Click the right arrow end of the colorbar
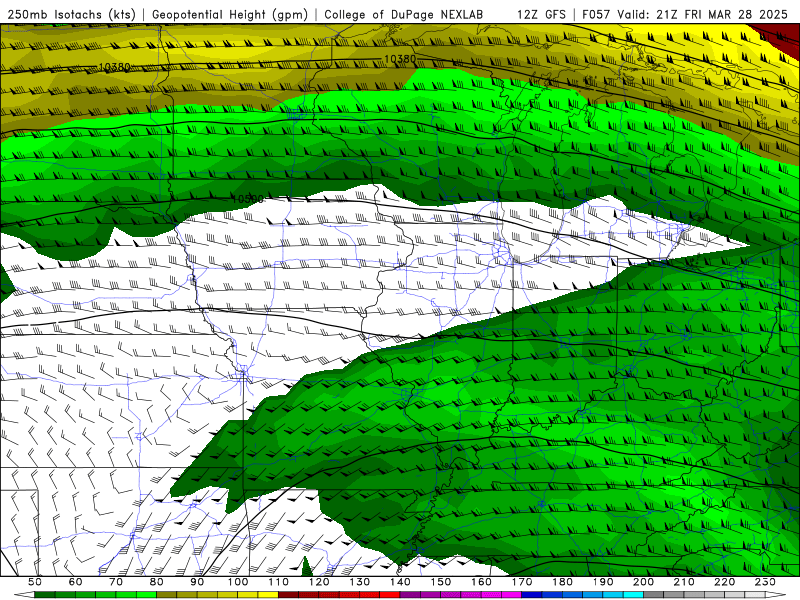The height and width of the screenshot is (600, 800). point(775,595)
